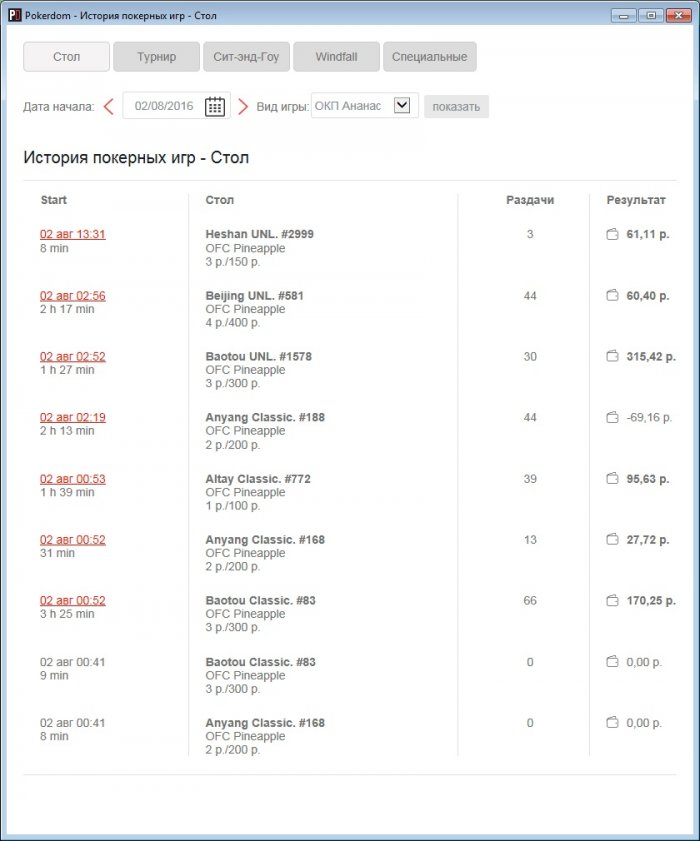Screen dimensions: 700x841
Task: Maximize the Pokerdom window
Action: [x=651, y=15]
